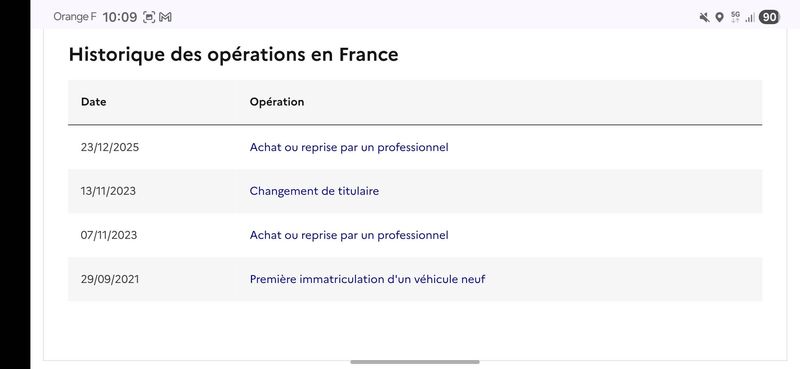Viewport: 800px width, 369px height.
Task: Select the Opération column header
Action: tap(277, 102)
